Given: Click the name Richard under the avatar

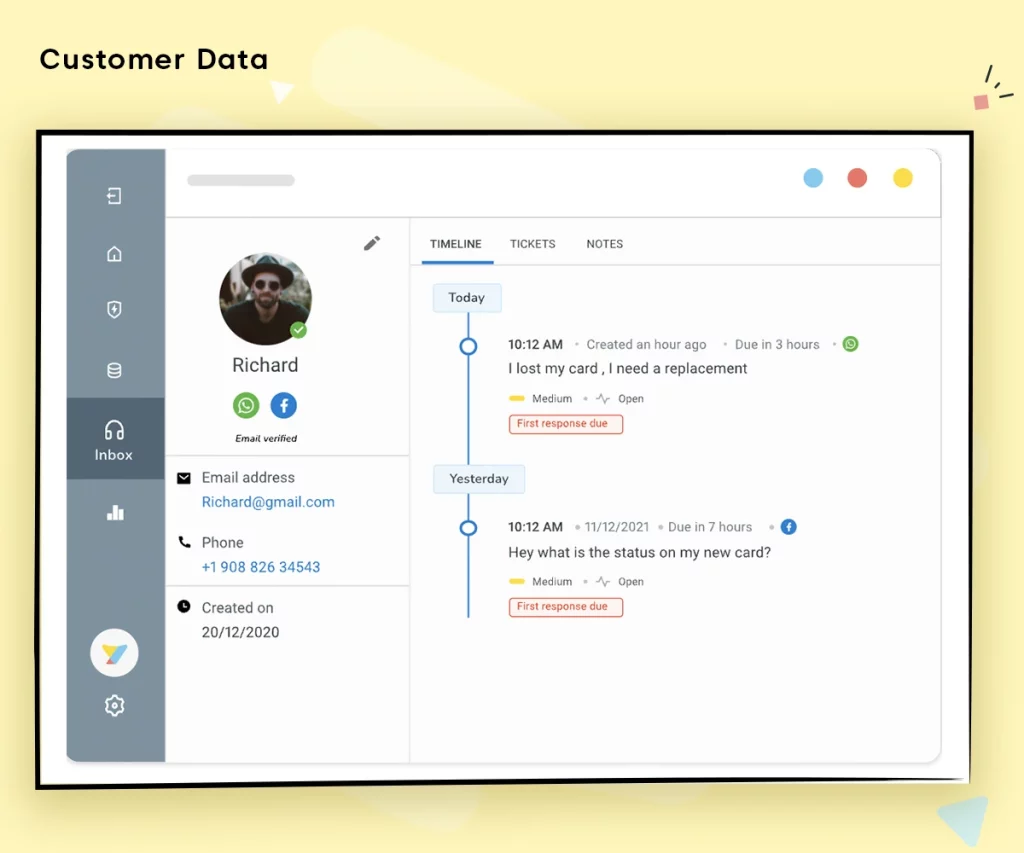Looking at the screenshot, I should [x=265, y=364].
